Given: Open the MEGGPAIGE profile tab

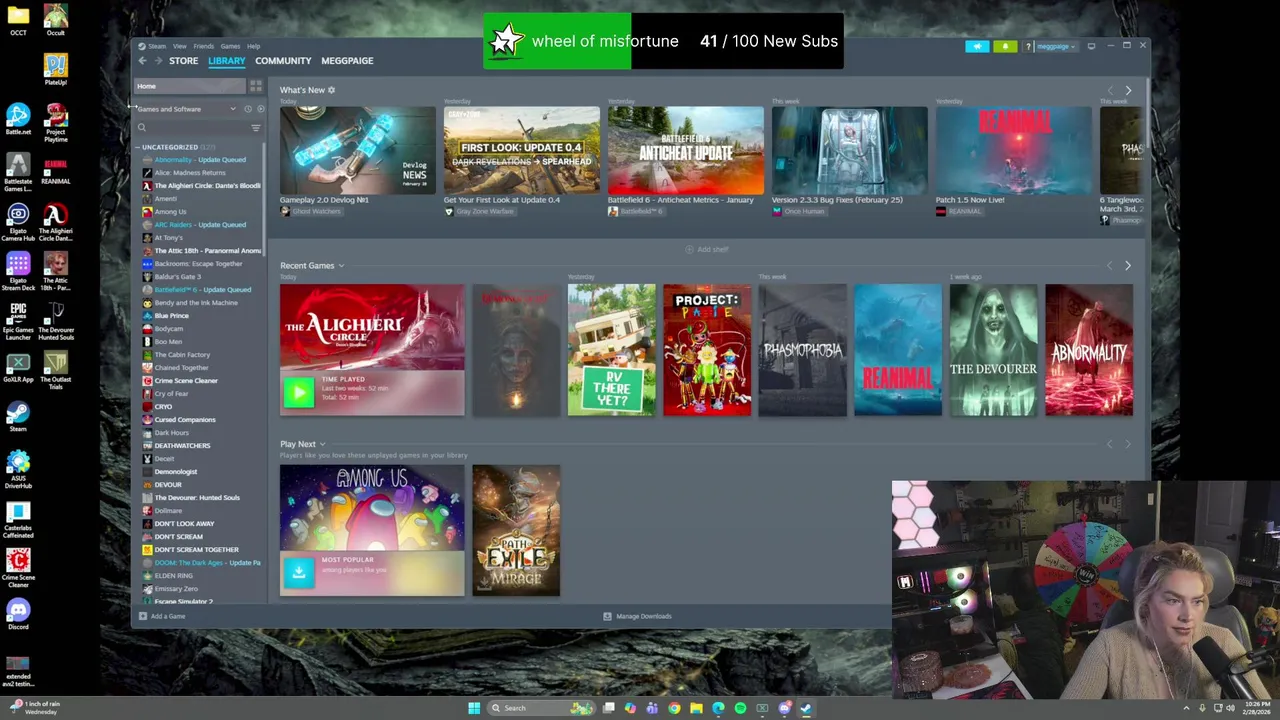Looking at the screenshot, I should pos(347,61).
